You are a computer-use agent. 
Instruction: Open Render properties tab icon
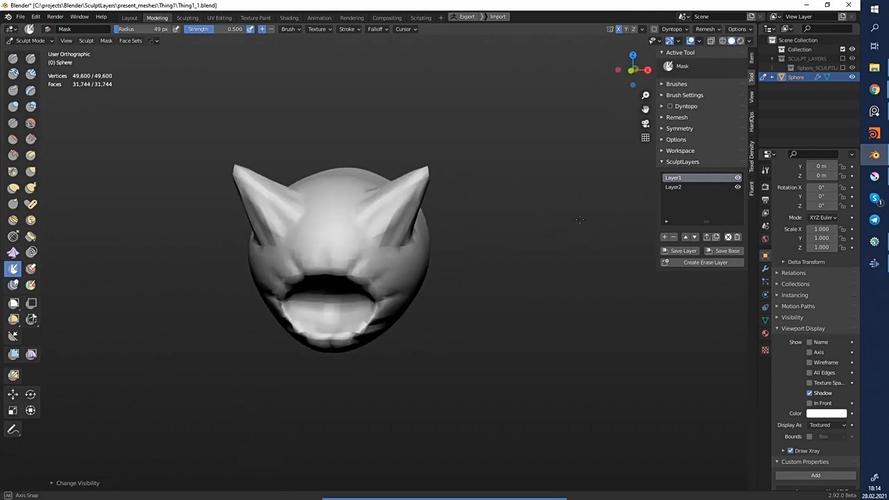[765, 187]
